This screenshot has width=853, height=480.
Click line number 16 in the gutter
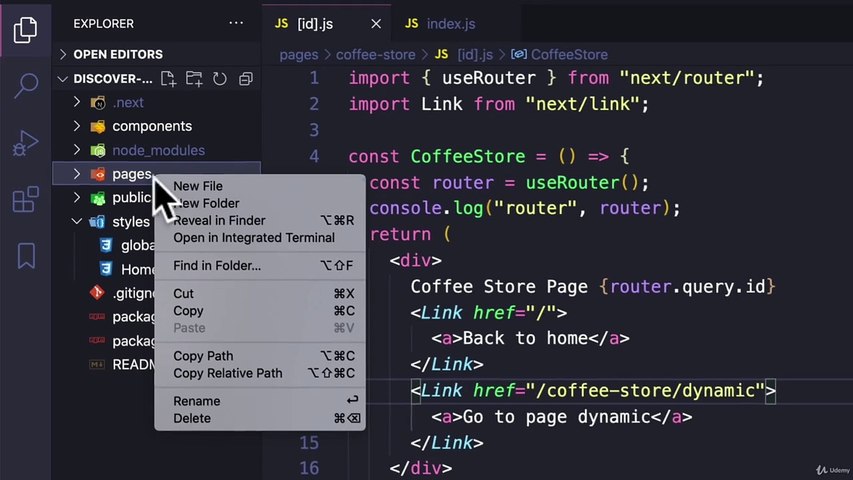[308, 468]
